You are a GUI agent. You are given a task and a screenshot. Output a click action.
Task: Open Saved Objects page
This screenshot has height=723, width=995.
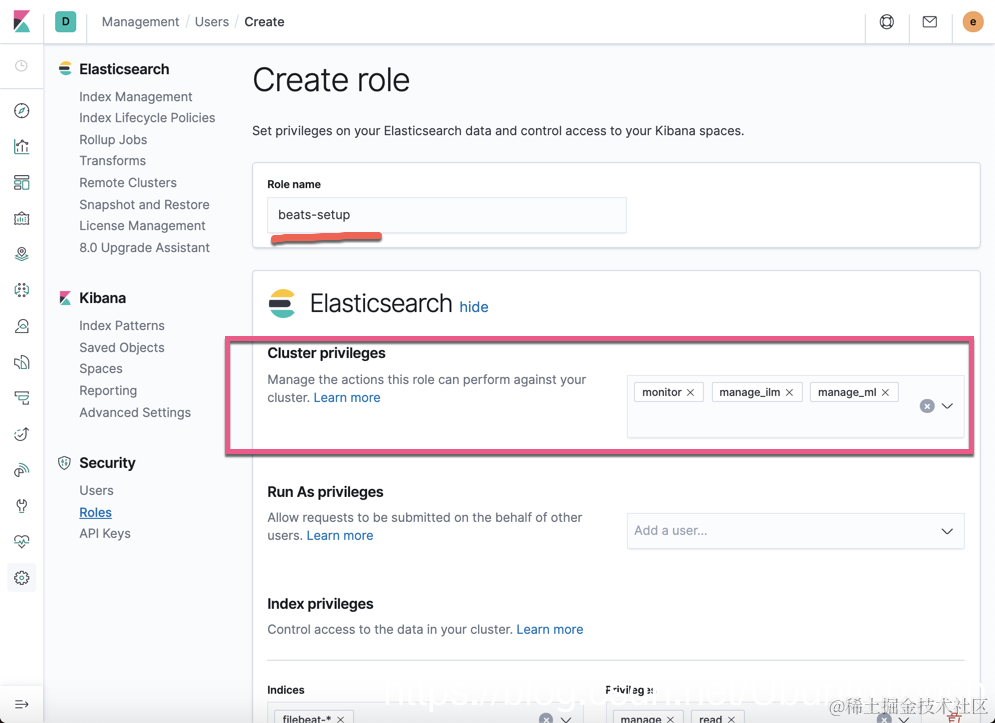click(x=122, y=347)
